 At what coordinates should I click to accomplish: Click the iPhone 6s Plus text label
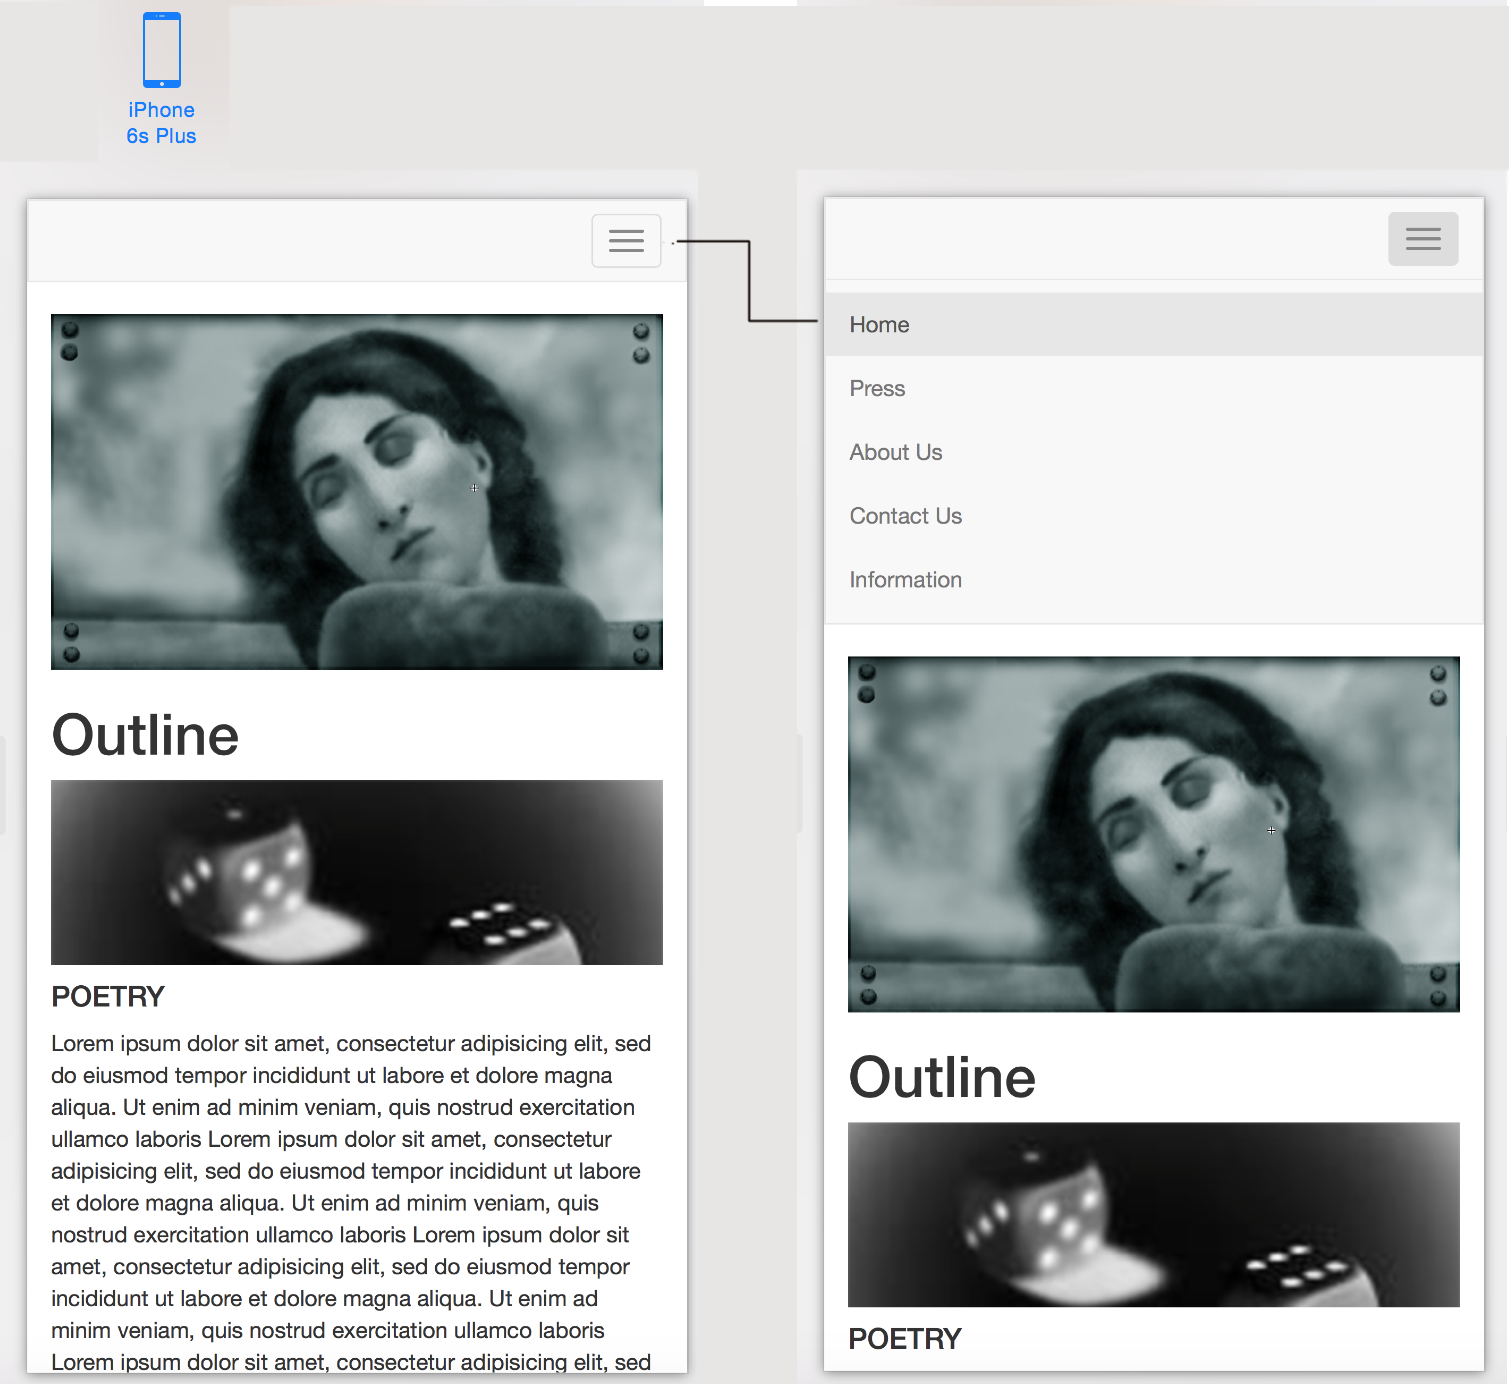[x=161, y=123]
